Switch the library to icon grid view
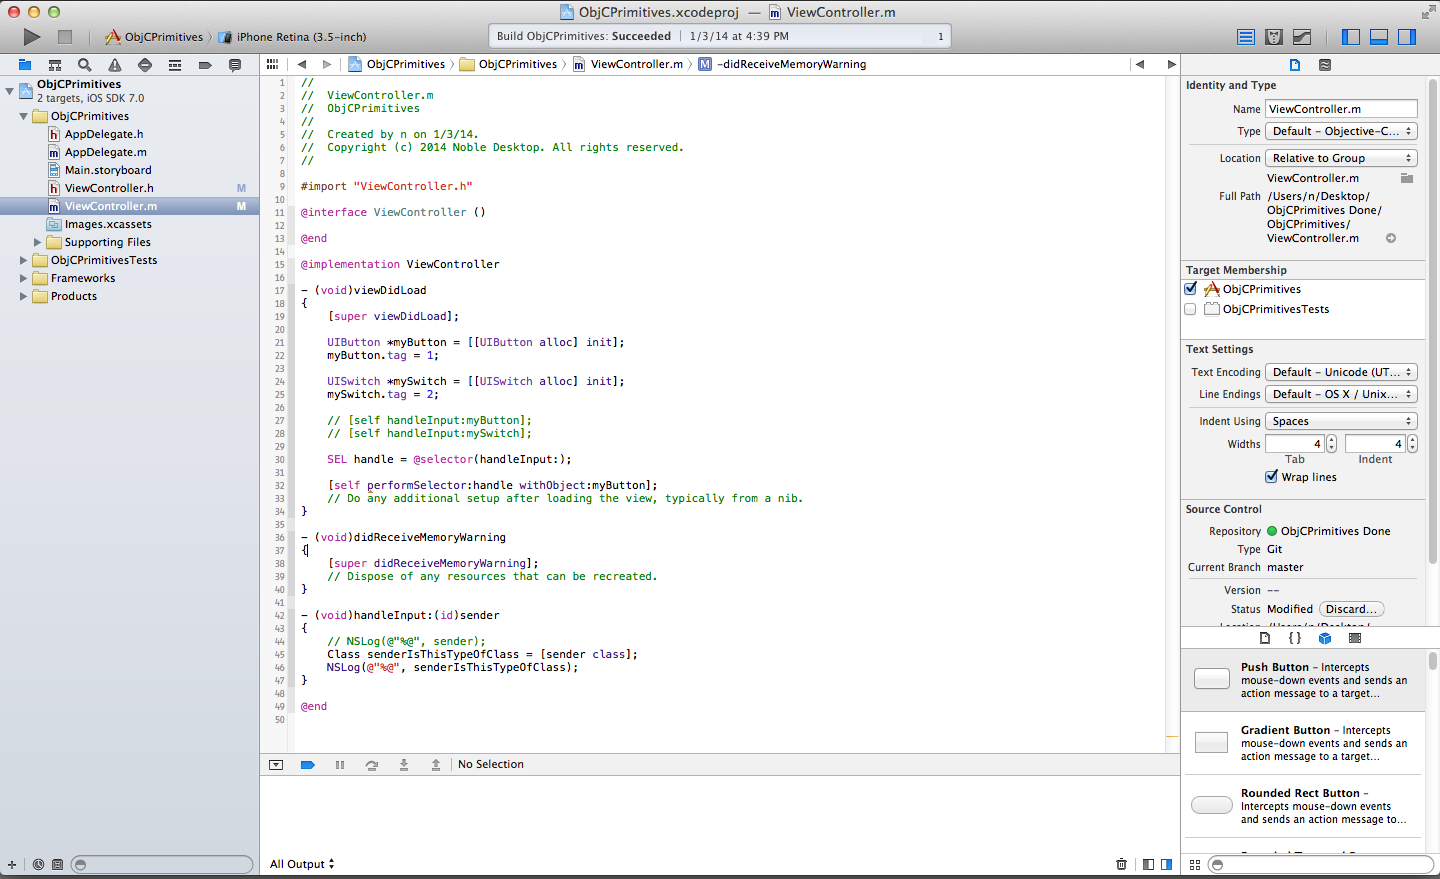 tap(1195, 864)
